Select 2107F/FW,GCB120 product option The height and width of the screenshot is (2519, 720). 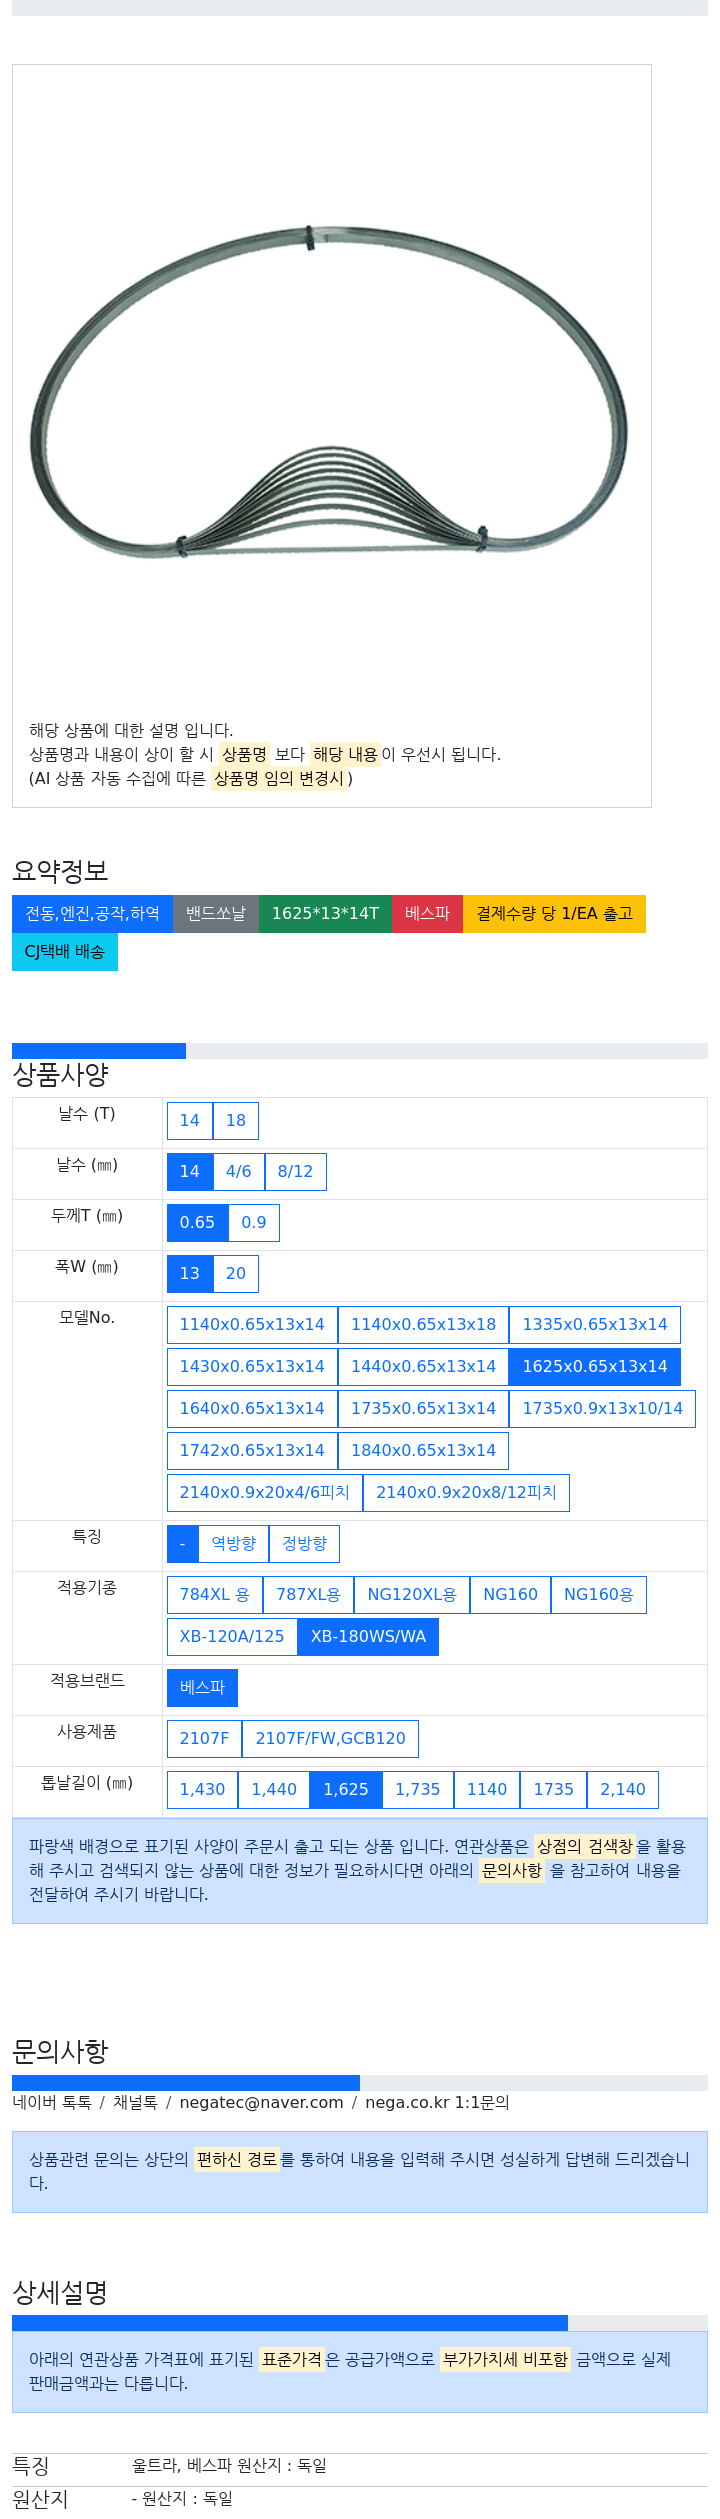pos(330,1738)
